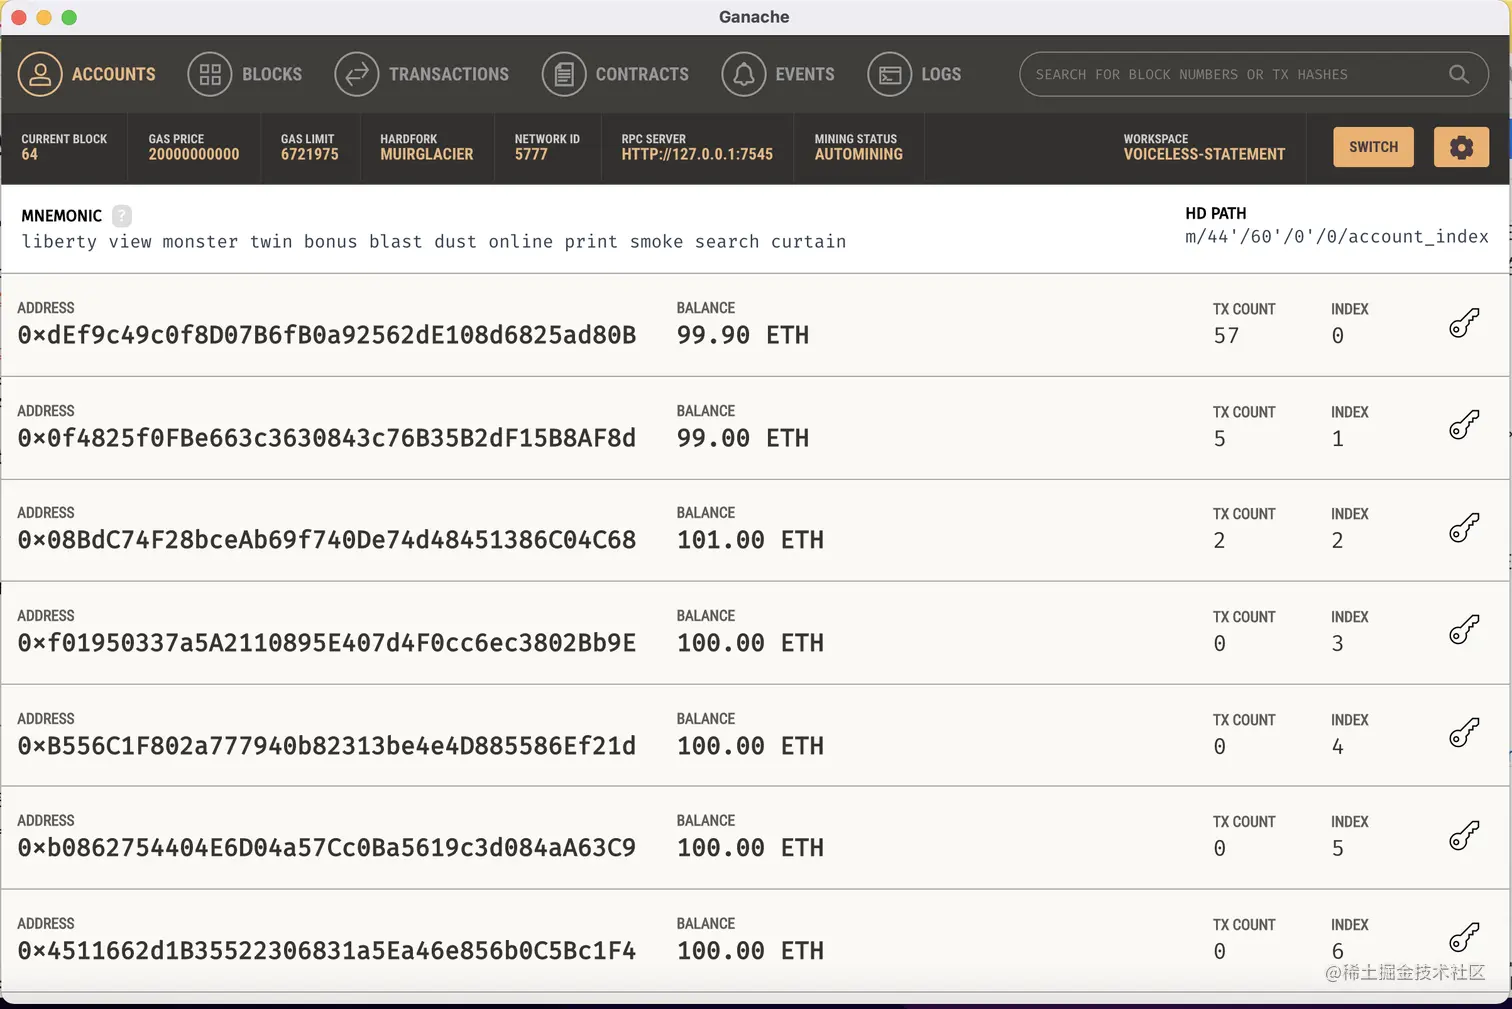Click the search magnifier icon
The width and height of the screenshot is (1512, 1009).
coord(1459,74)
